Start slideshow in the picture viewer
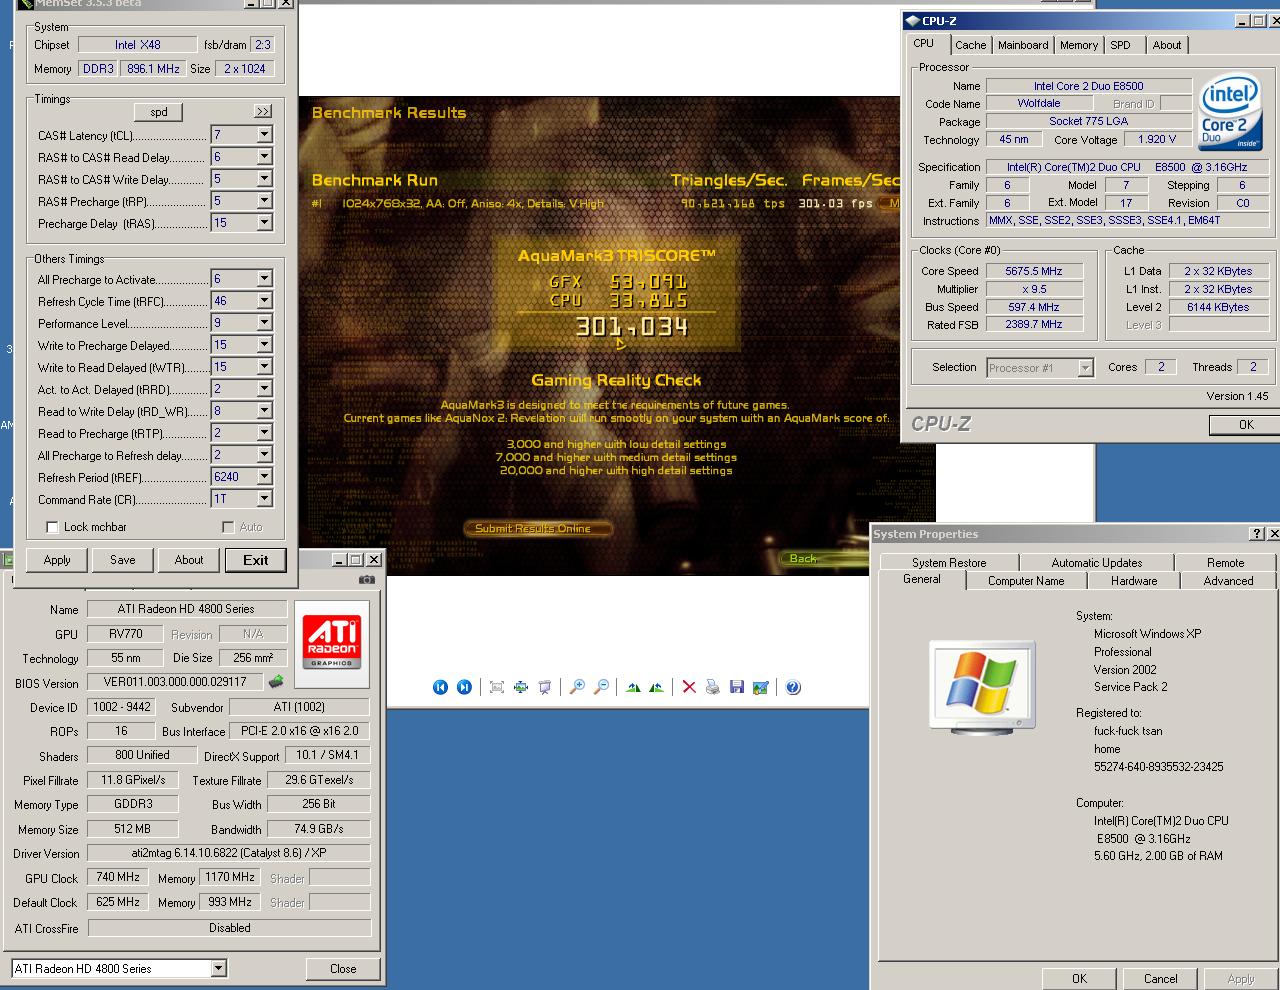The width and height of the screenshot is (1280, 990). pyautogui.click(x=545, y=687)
